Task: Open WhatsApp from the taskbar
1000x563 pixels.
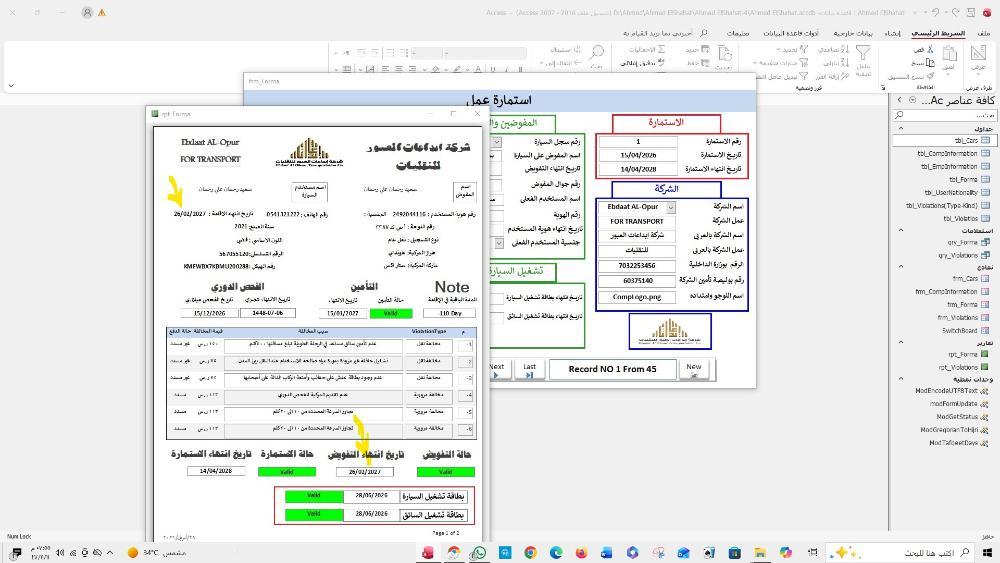Action: (478, 552)
